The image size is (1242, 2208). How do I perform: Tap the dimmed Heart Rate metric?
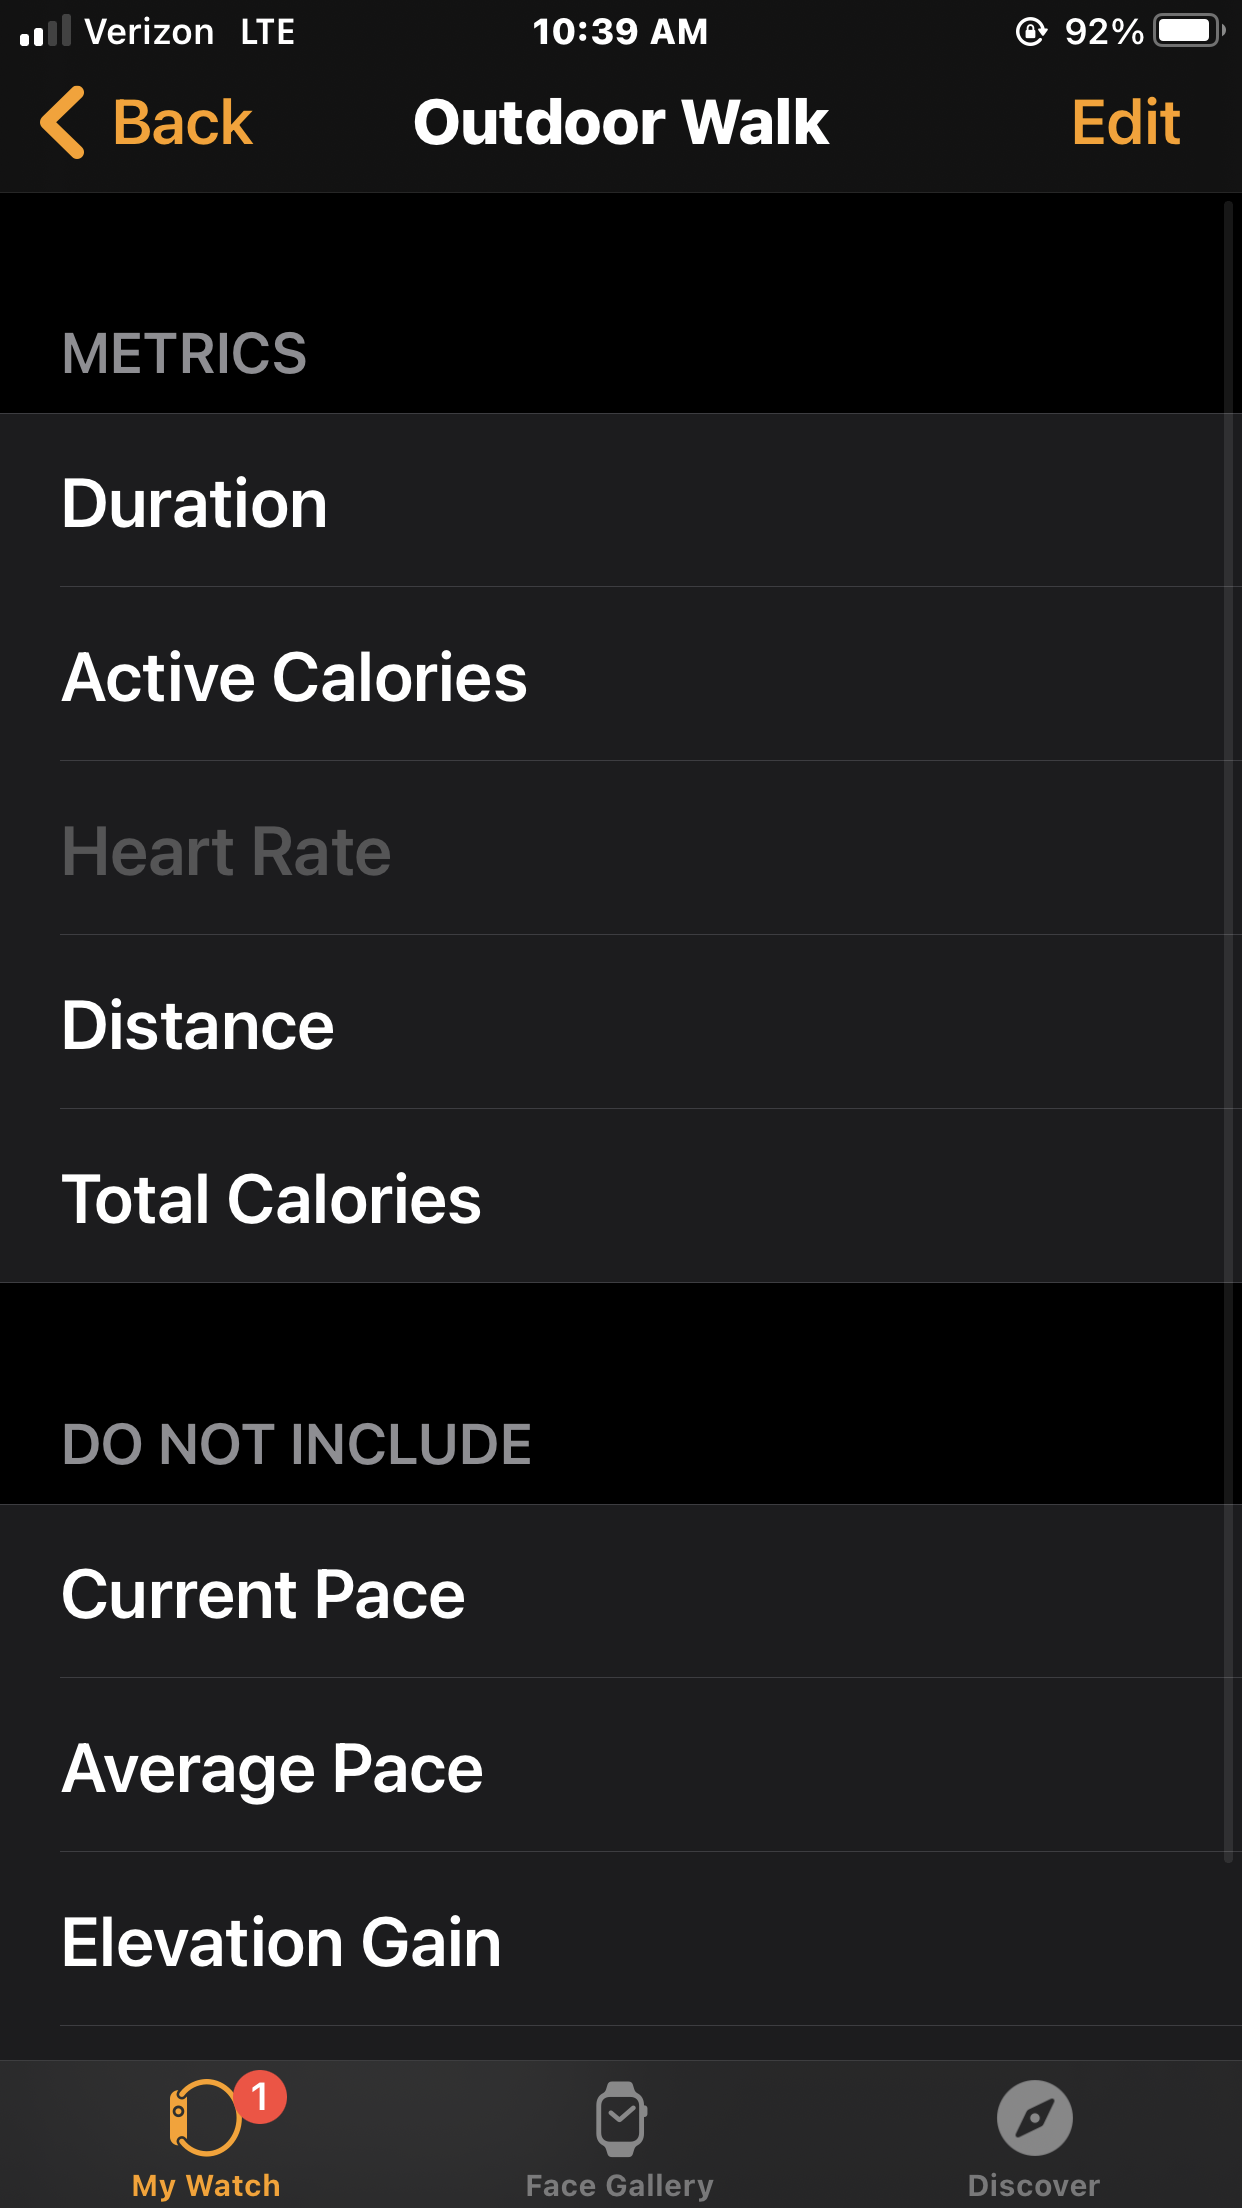[x=621, y=849]
